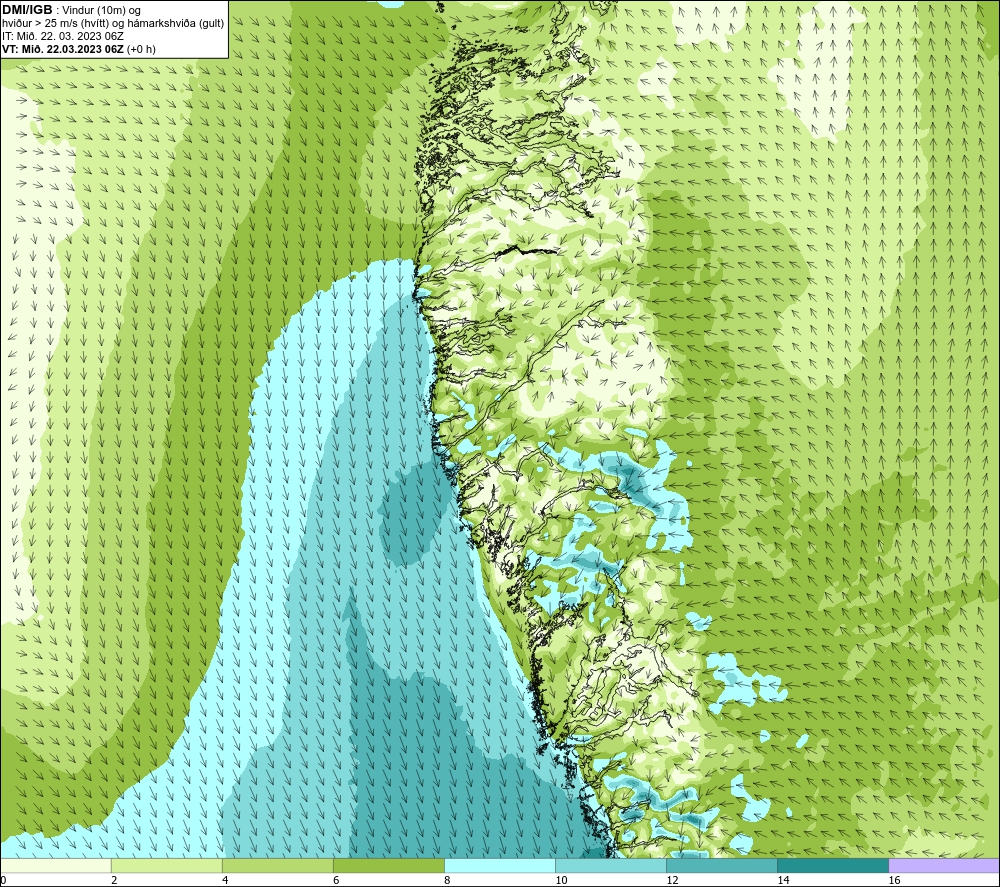This screenshot has width=1000, height=887.
Task: Click the 0–2 m/s pale yellow legend swatch
Action: pos(55,865)
